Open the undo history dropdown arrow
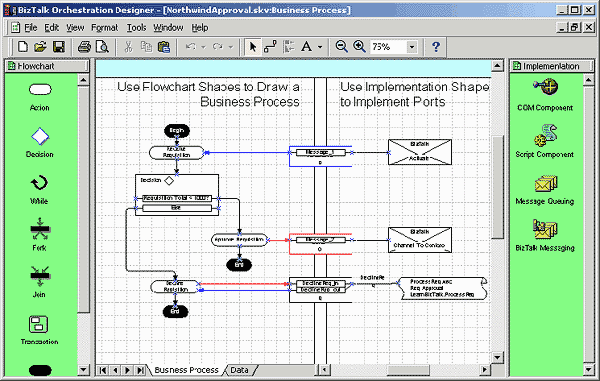This screenshot has width=600, height=381. tap(204, 47)
